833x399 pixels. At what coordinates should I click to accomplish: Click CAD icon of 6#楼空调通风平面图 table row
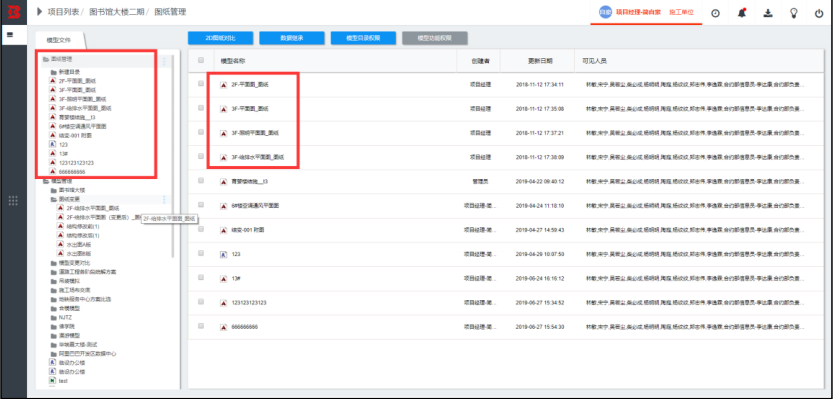coord(224,205)
